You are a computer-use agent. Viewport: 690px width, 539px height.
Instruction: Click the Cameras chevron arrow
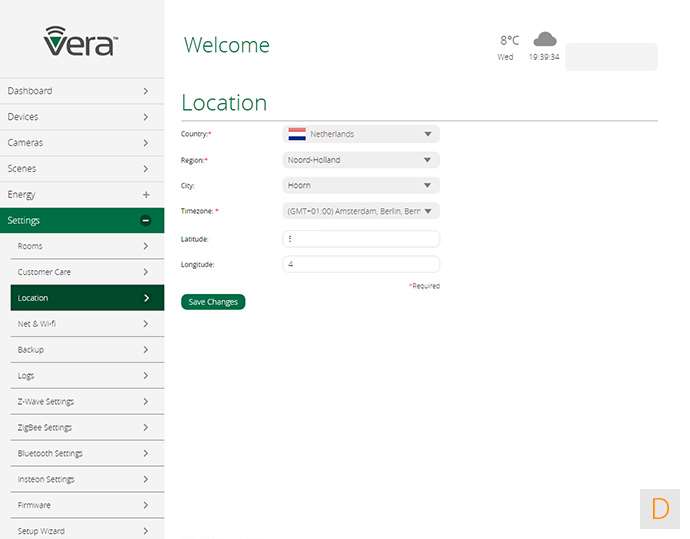pyautogui.click(x=146, y=143)
